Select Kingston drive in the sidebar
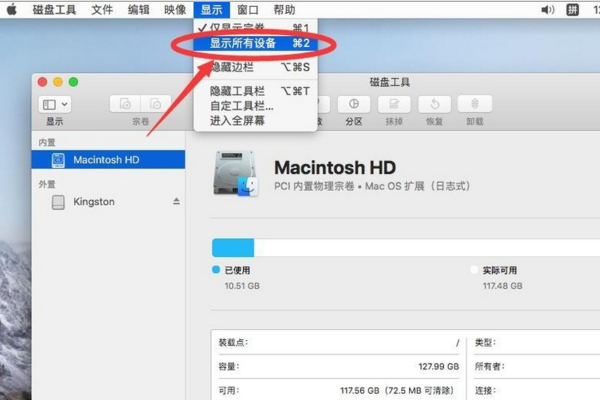 click(x=108, y=202)
